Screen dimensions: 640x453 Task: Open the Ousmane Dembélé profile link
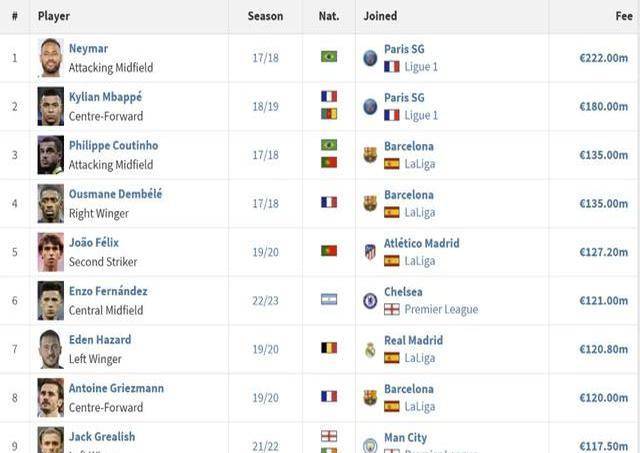pyautogui.click(x=115, y=194)
